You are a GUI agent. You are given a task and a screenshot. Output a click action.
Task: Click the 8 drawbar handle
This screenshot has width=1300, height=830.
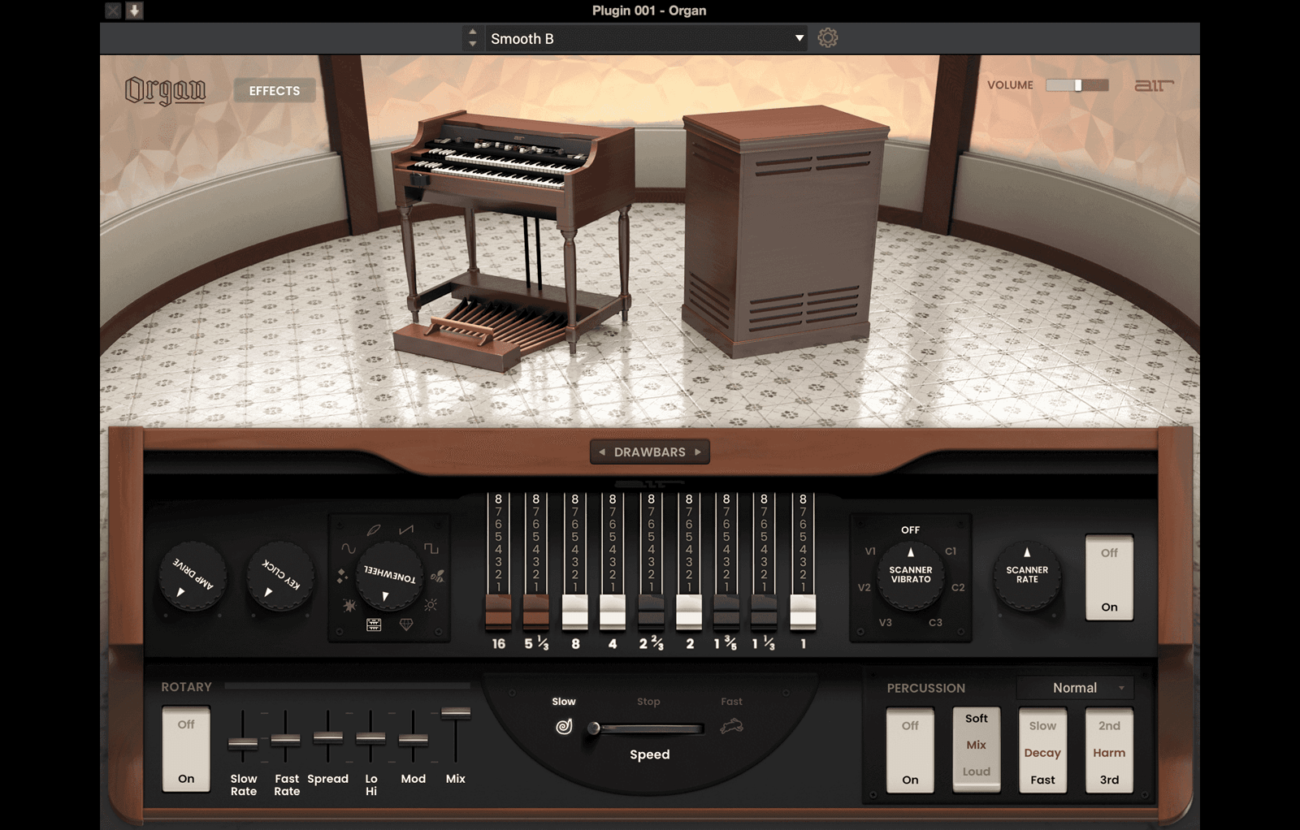tap(574, 612)
